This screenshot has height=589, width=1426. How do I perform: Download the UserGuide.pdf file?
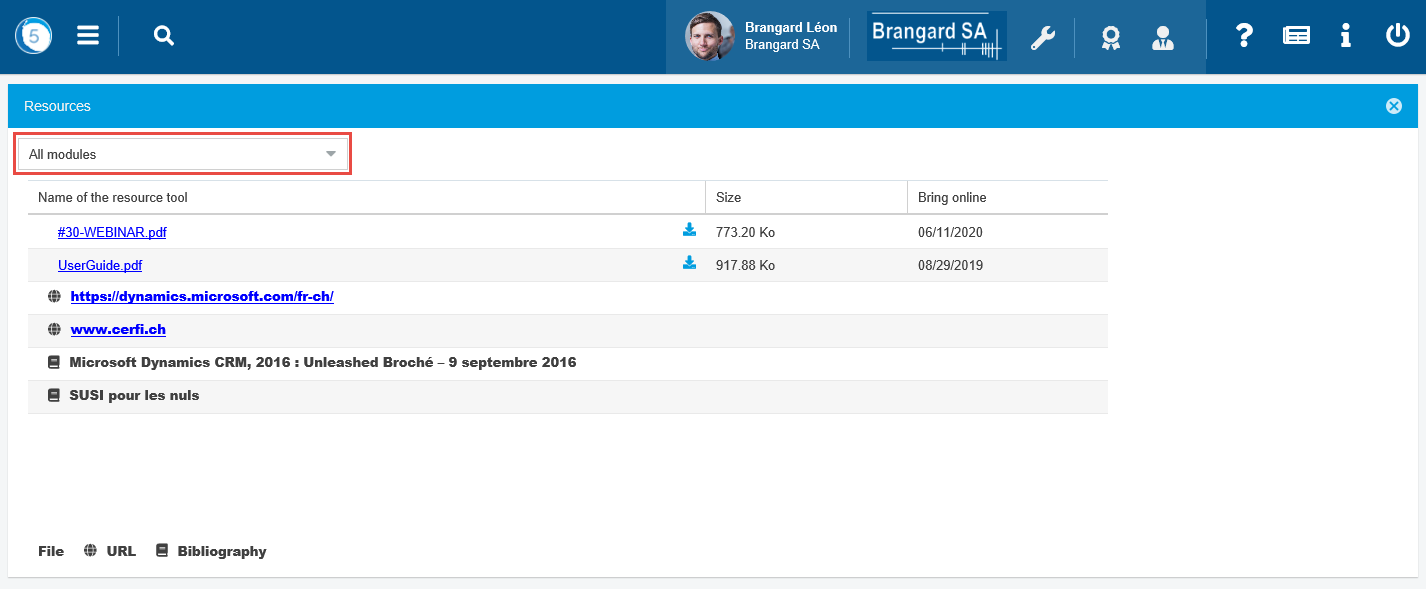point(689,263)
